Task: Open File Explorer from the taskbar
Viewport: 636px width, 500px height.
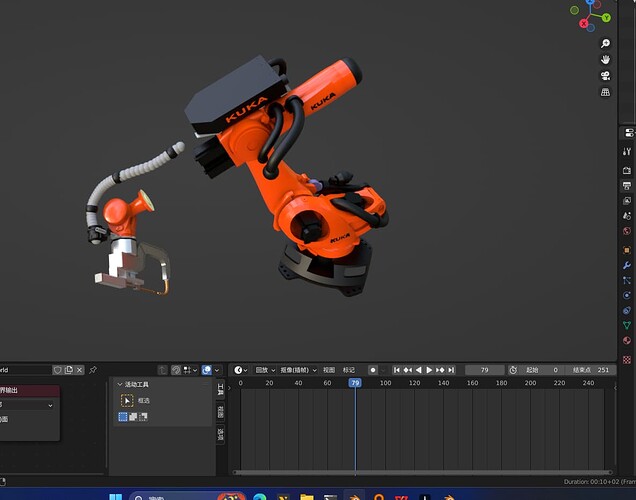Action: click(x=307, y=497)
